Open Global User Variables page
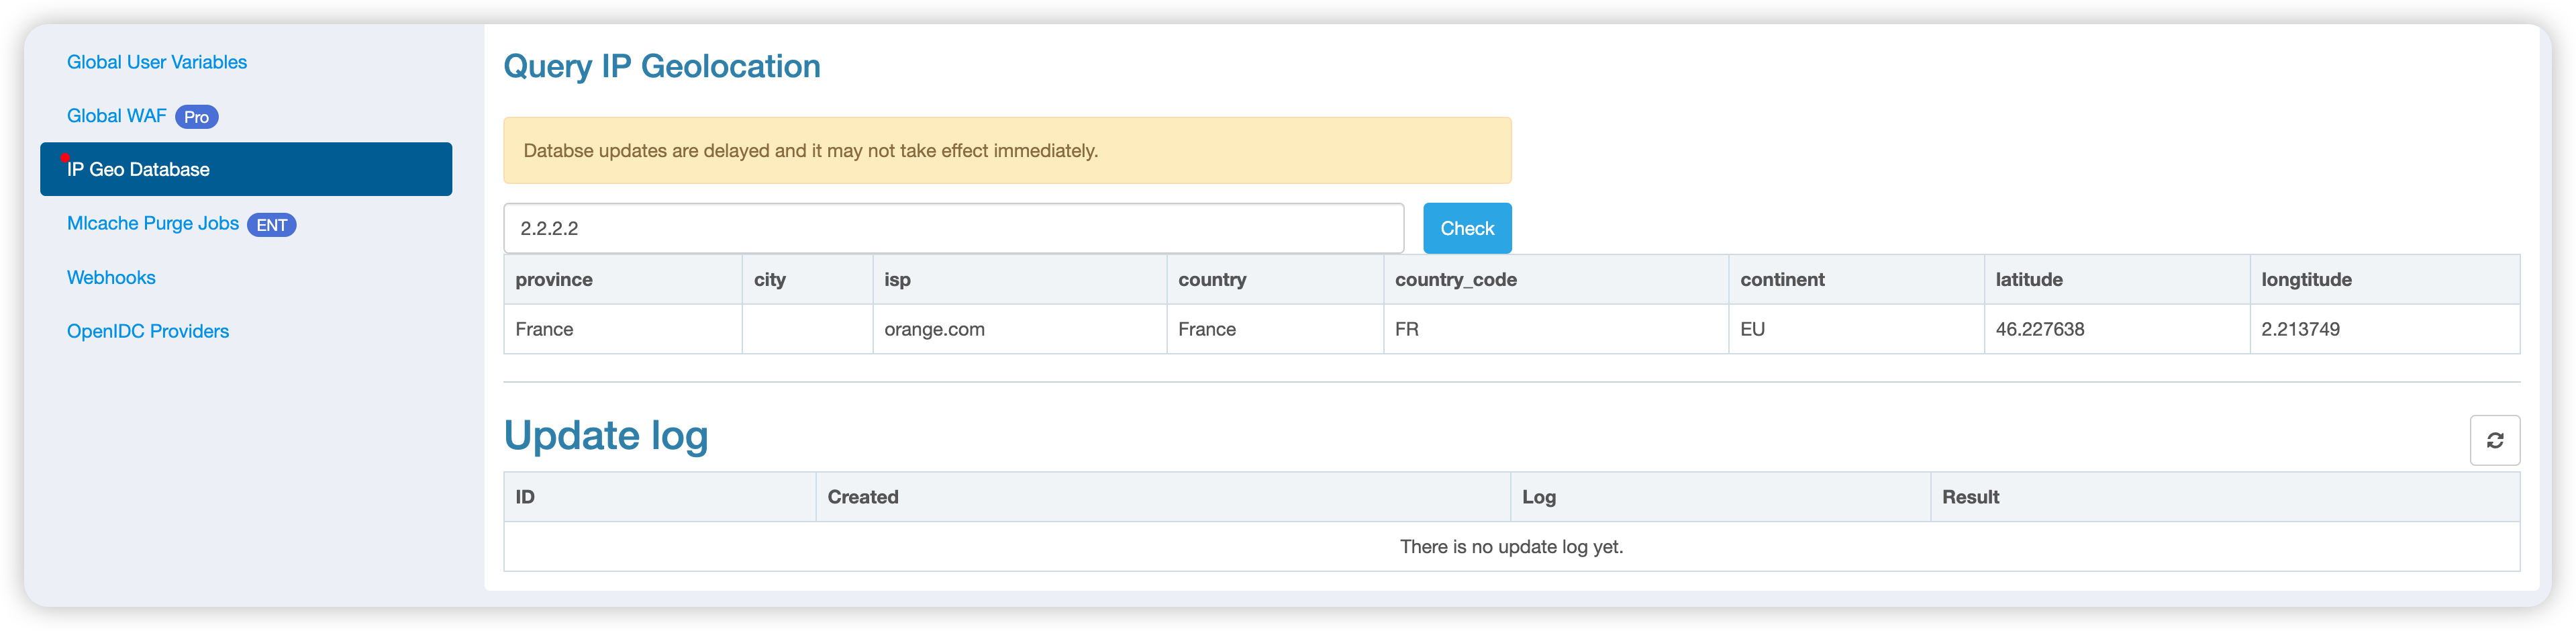Viewport: 2576px width, 631px height. click(x=157, y=62)
